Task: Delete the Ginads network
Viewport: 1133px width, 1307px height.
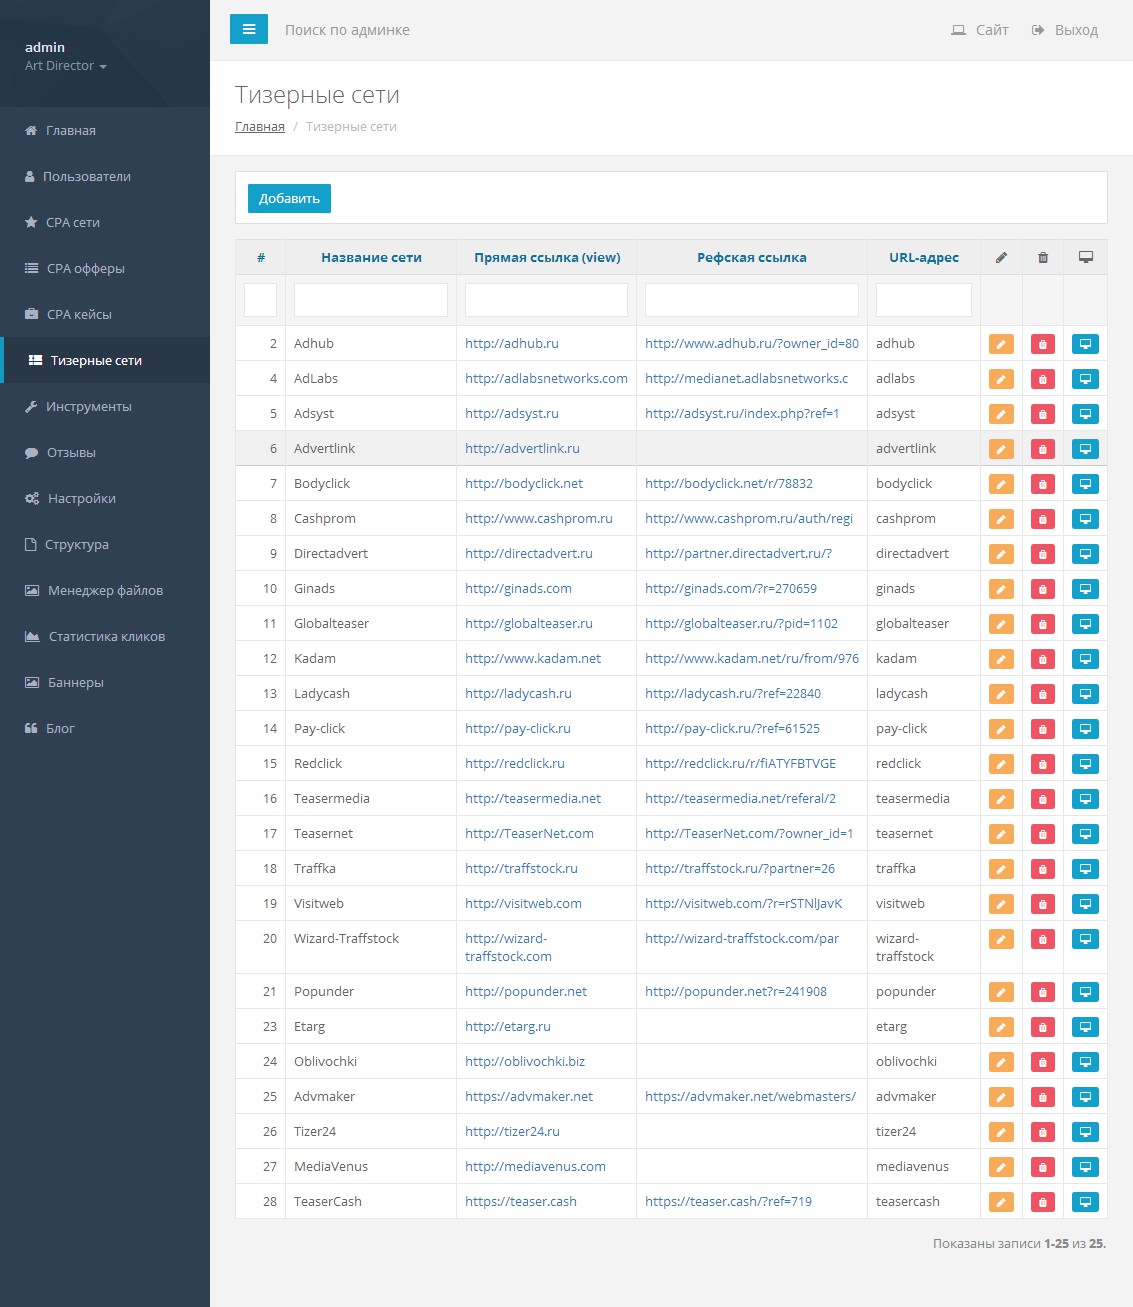Action: 1043,589
